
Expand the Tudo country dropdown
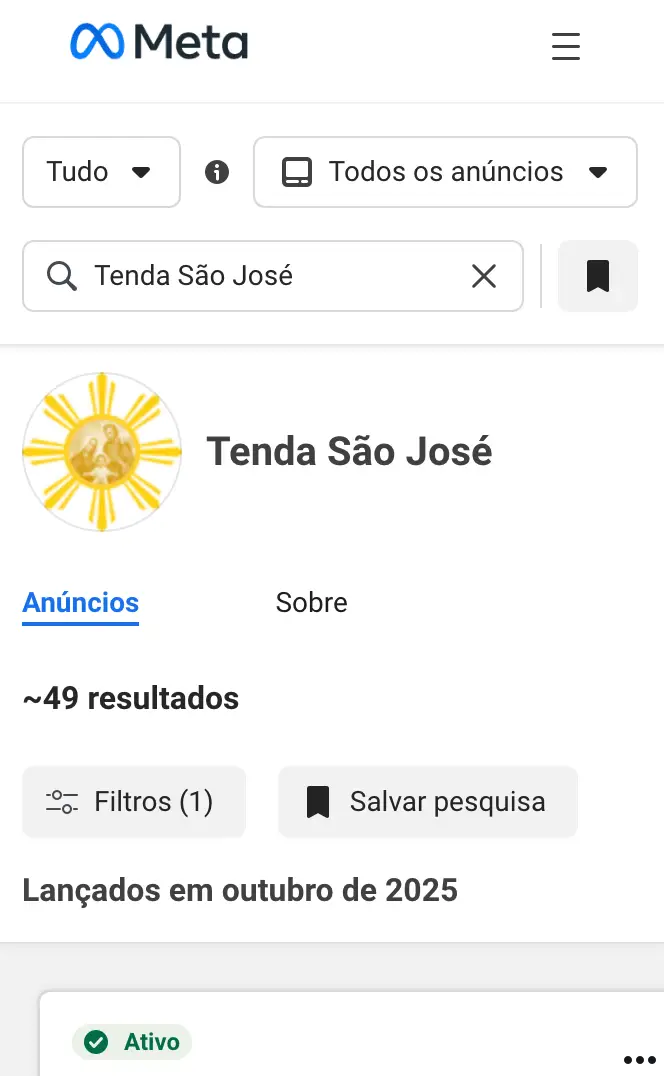(101, 172)
